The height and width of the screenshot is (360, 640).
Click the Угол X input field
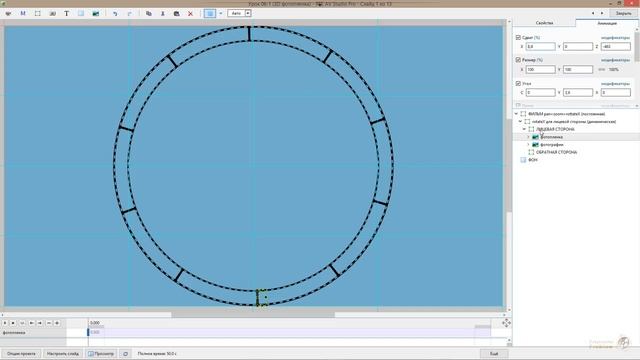(x=616, y=93)
